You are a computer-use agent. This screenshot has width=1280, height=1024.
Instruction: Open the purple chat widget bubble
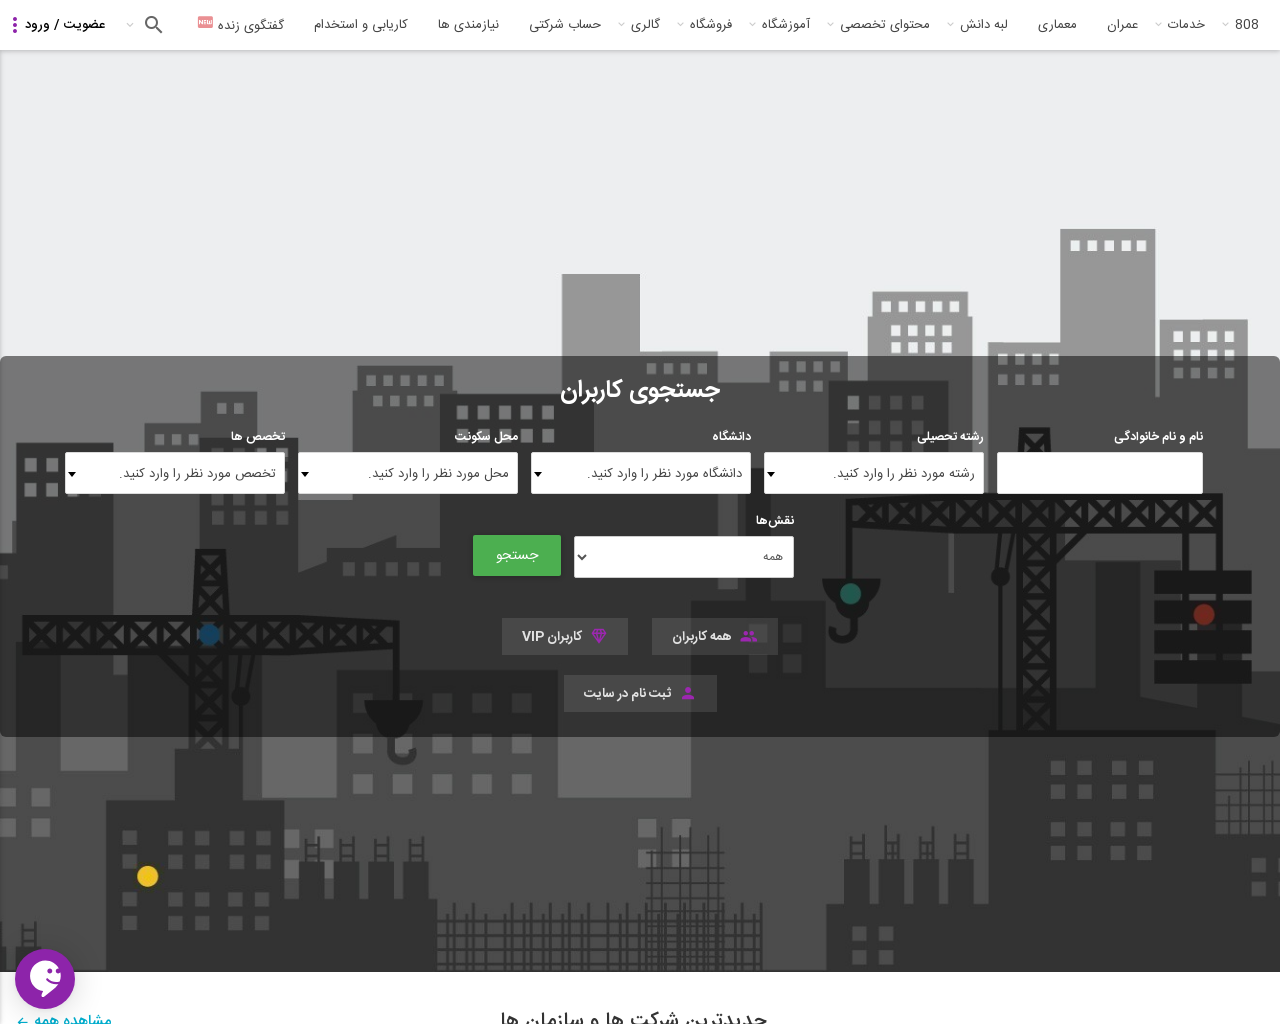pyautogui.click(x=44, y=978)
